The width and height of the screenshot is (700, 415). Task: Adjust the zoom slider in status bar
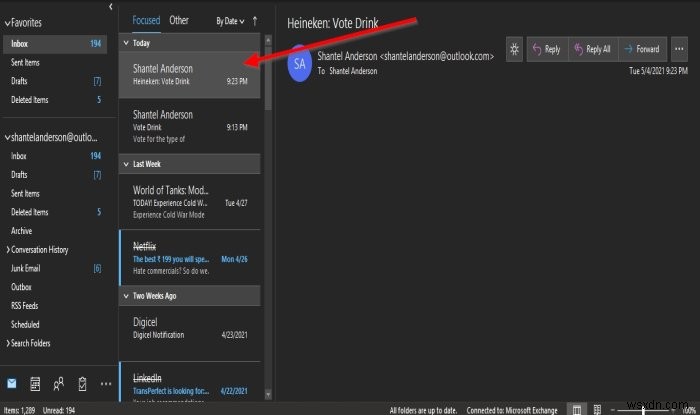[643, 410]
